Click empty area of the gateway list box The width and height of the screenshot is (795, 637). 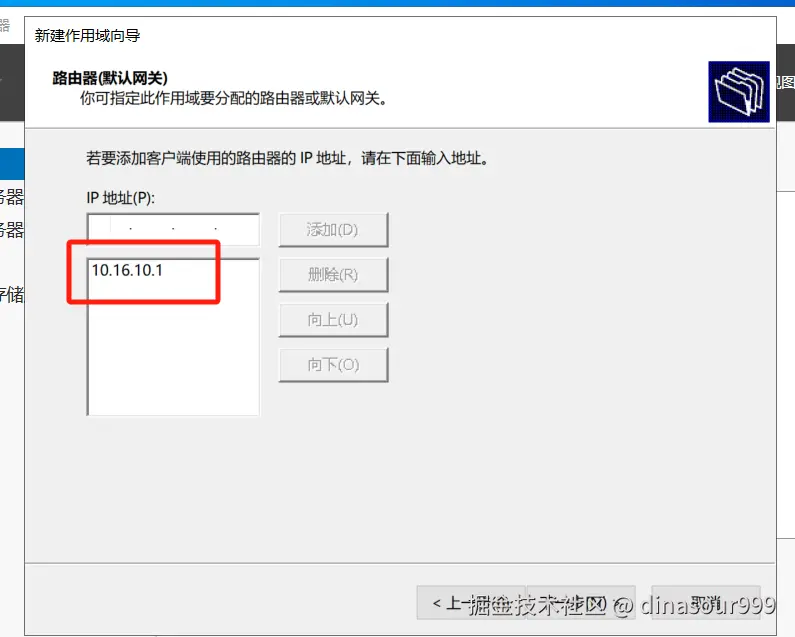[x=173, y=355]
